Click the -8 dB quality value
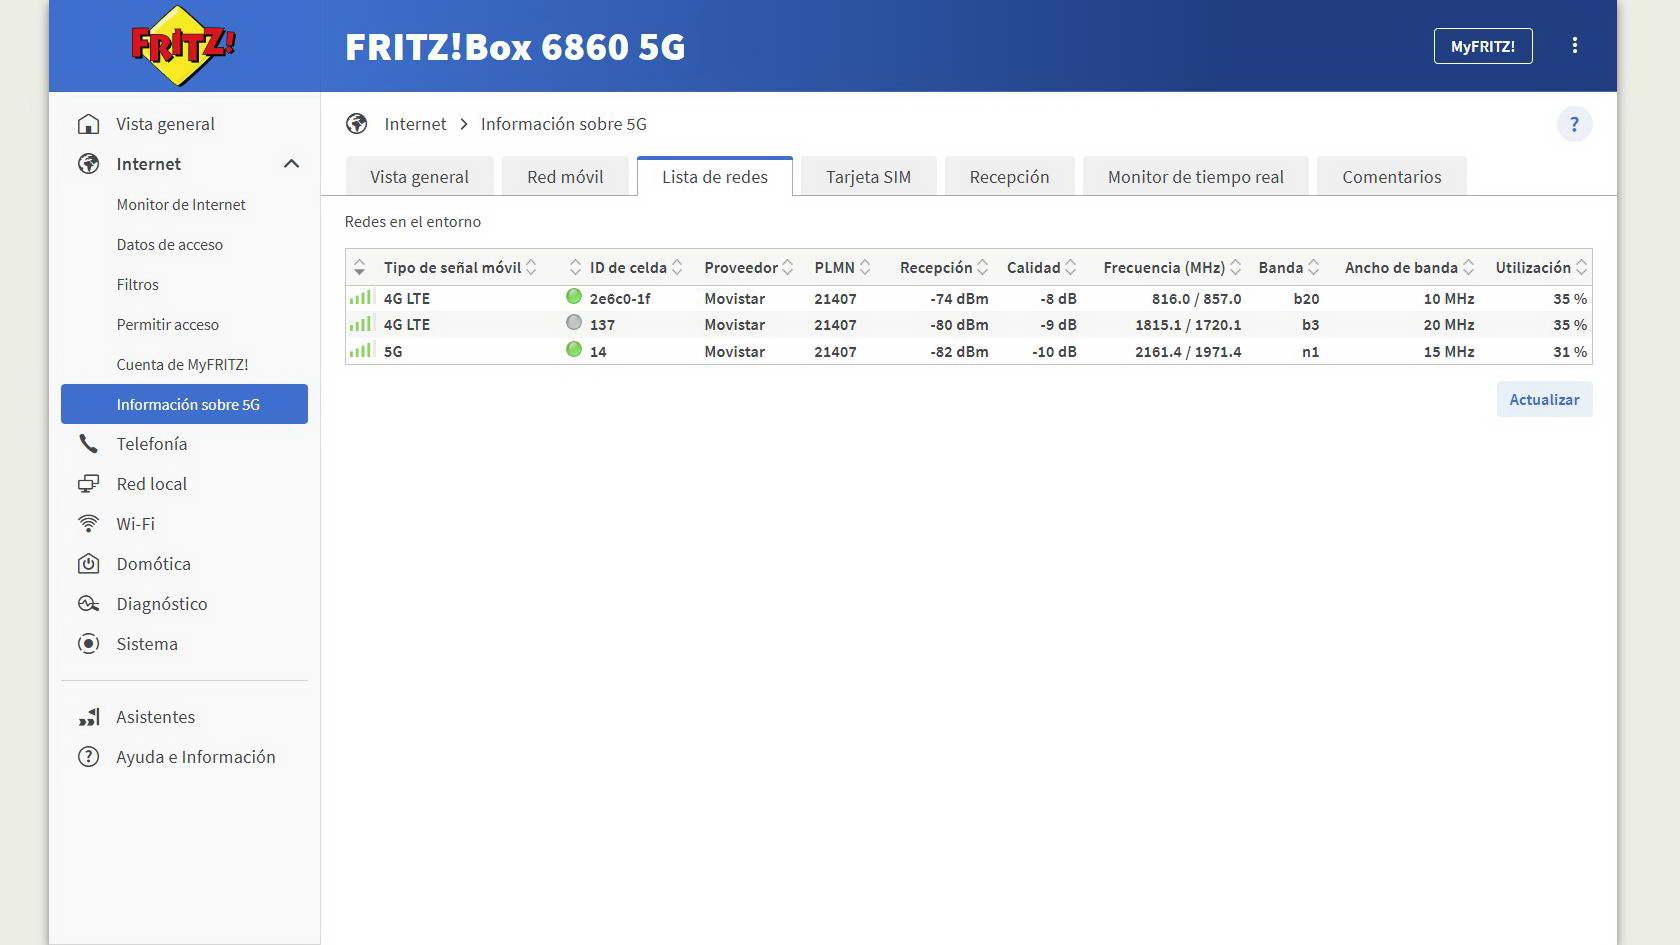1680x945 pixels. tap(1058, 299)
